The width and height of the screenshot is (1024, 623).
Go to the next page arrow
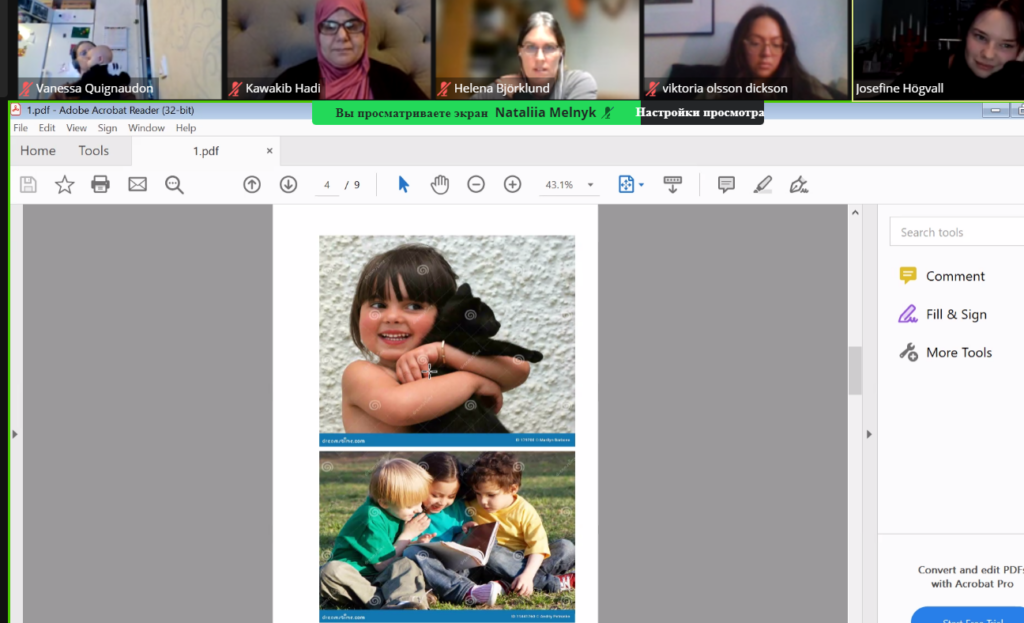click(x=288, y=184)
